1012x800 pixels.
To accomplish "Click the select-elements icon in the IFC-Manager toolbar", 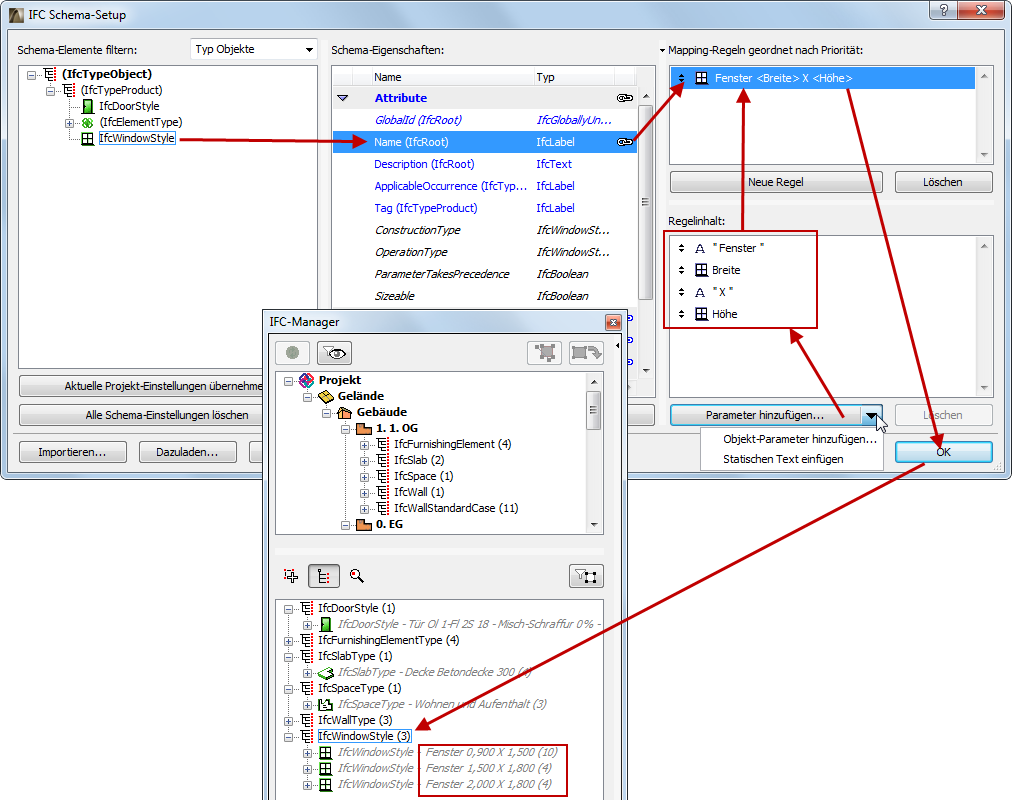I will 545,352.
